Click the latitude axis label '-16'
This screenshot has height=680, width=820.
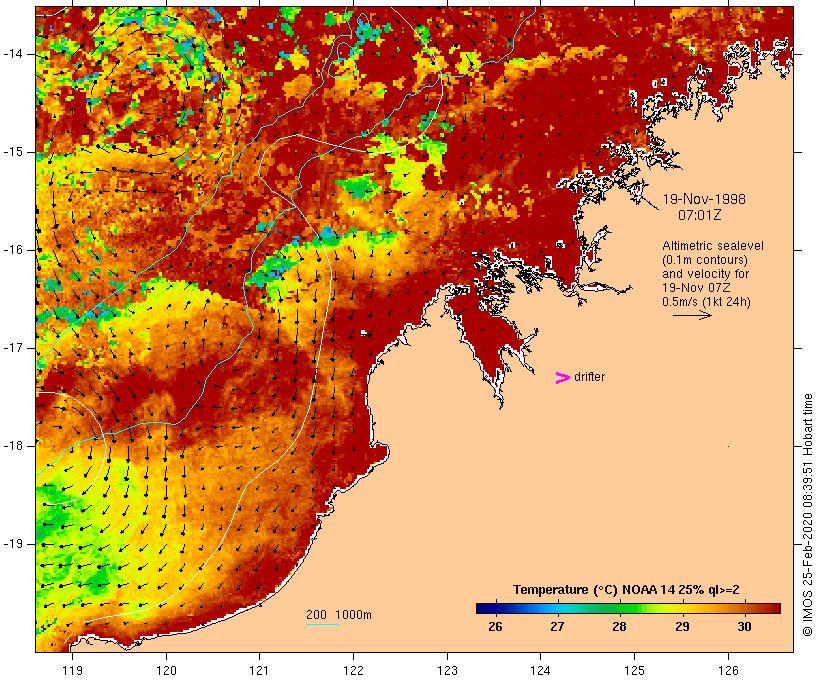12,250
